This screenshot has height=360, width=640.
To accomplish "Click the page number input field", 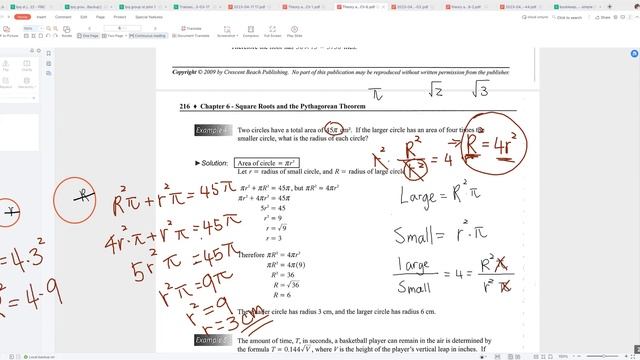I will [x=122, y=28].
